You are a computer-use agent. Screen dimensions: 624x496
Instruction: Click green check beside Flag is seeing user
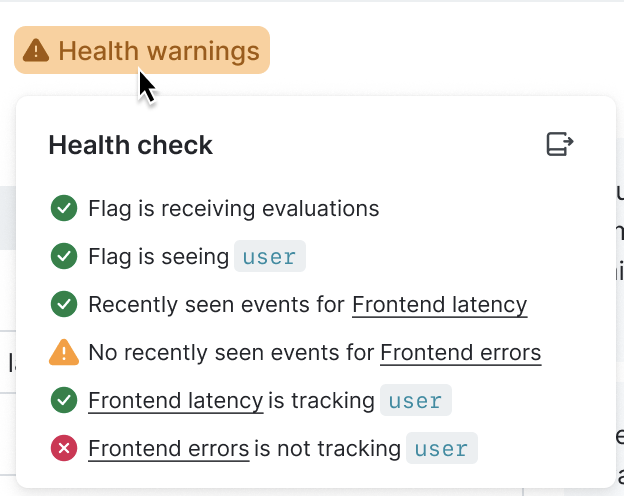64,257
